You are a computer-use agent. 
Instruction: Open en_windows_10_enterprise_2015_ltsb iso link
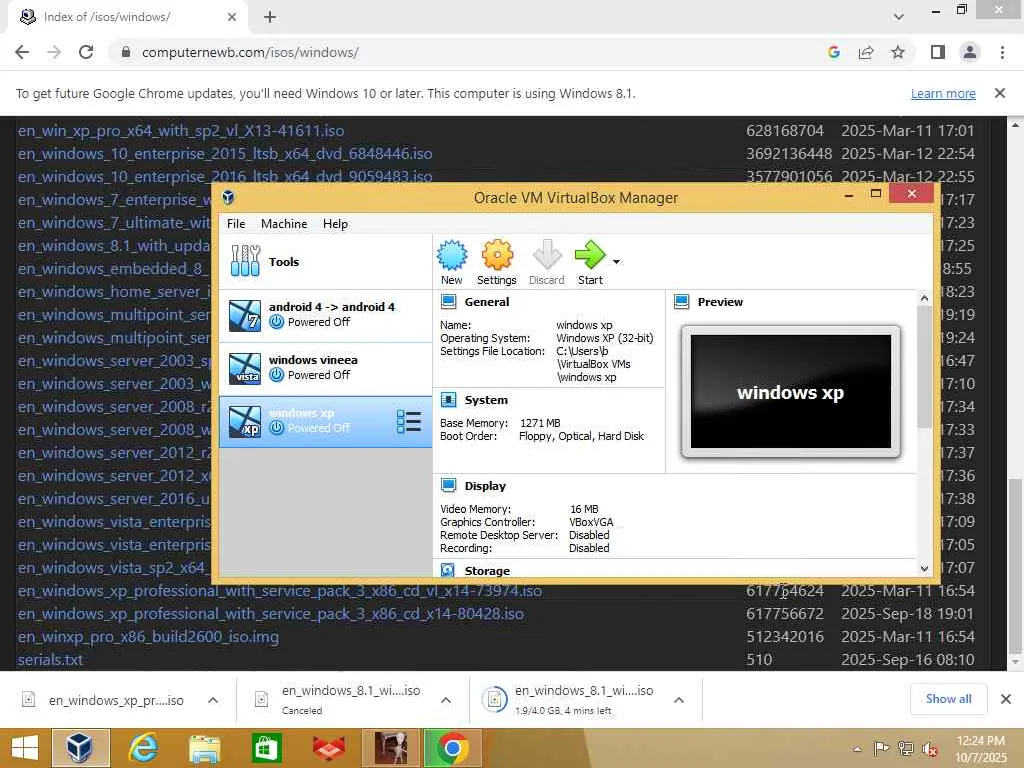coord(225,153)
